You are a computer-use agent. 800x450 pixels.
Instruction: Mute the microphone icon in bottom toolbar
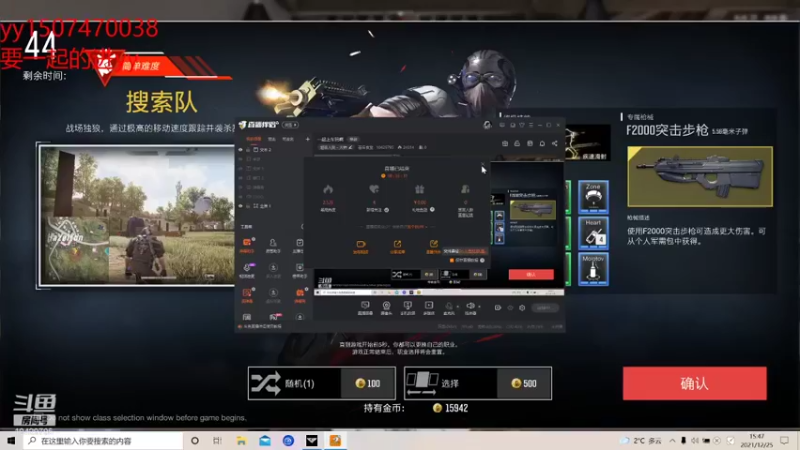point(448,307)
